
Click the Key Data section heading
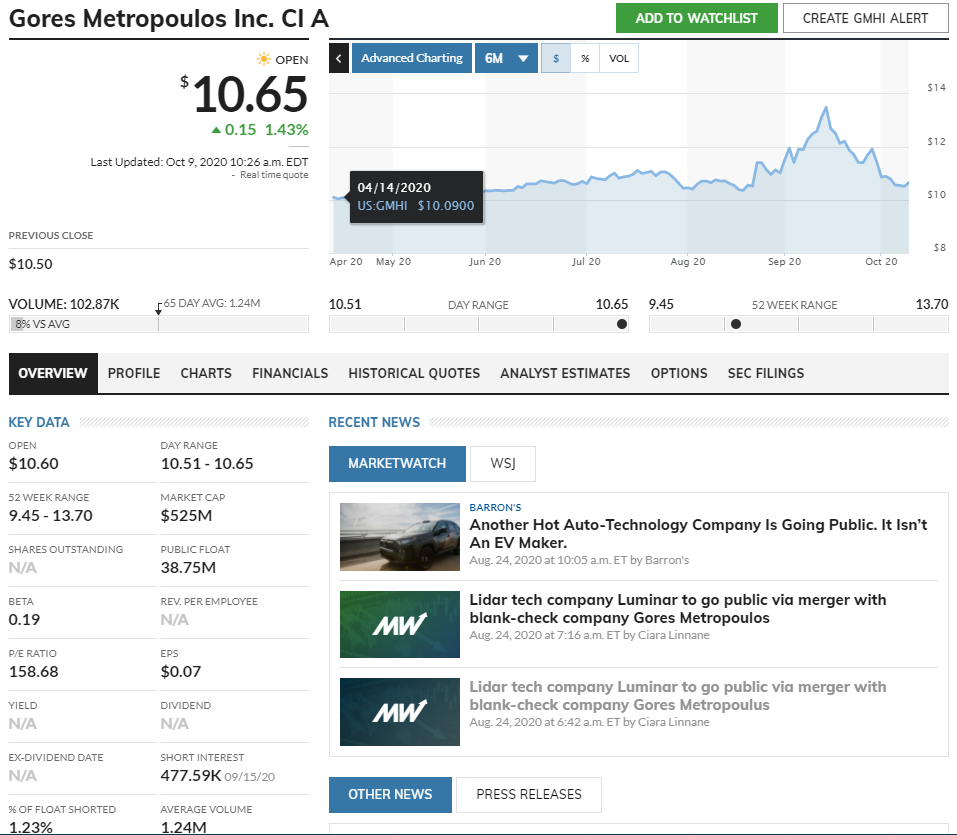click(x=39, y=422)
